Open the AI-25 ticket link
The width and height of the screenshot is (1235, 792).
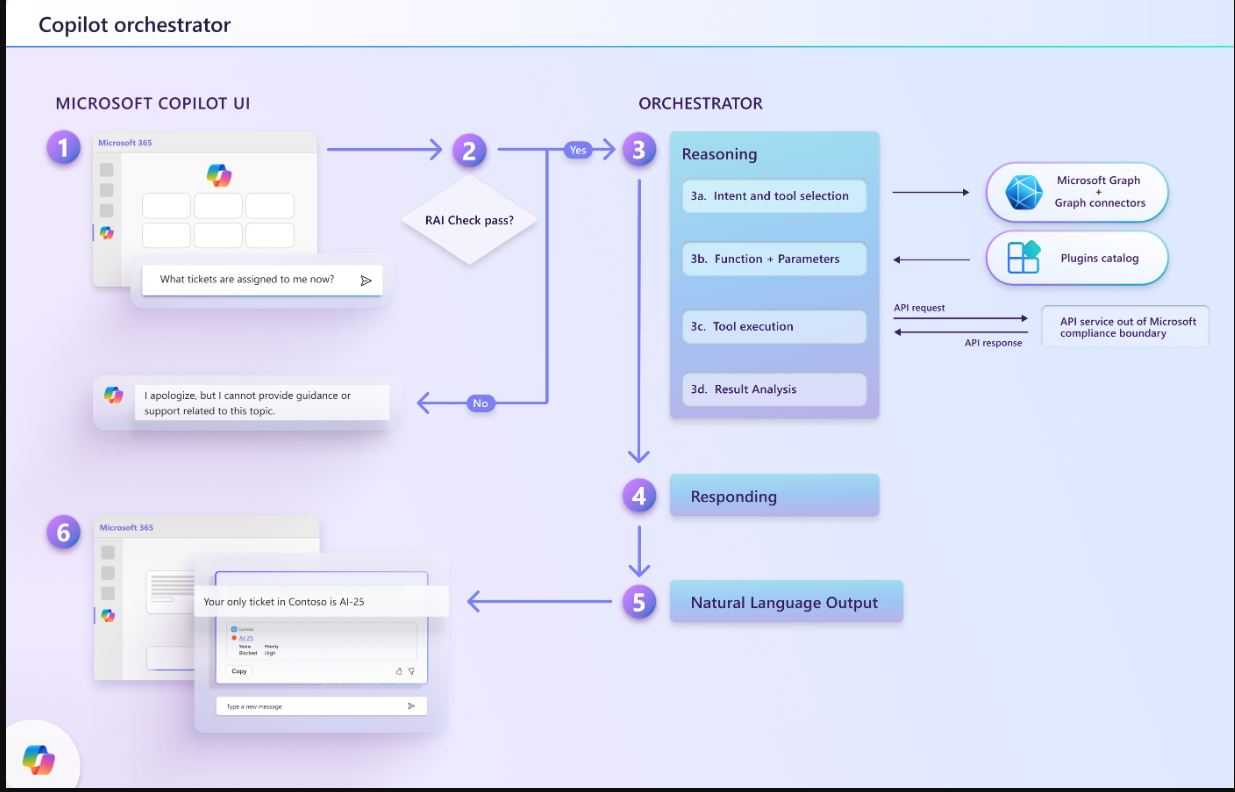(x=246, y=638)
